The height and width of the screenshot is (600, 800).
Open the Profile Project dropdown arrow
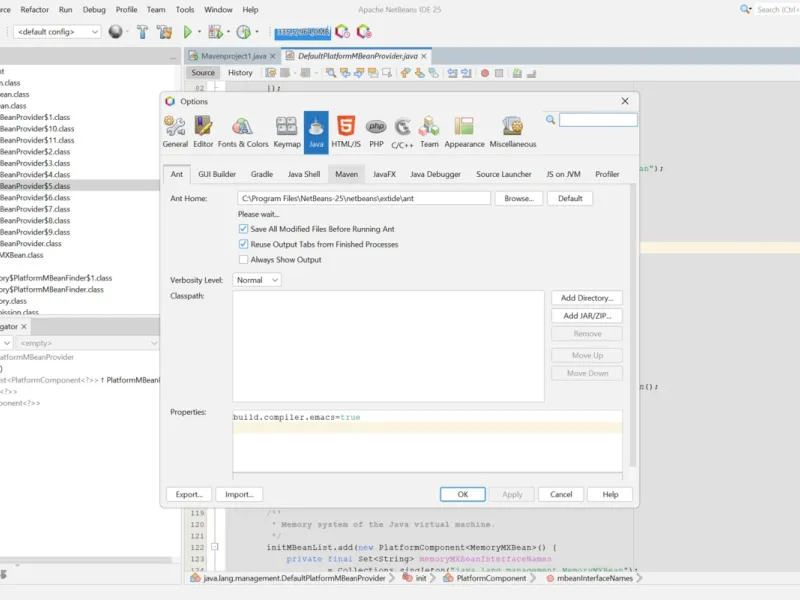[x=257, y=32]
